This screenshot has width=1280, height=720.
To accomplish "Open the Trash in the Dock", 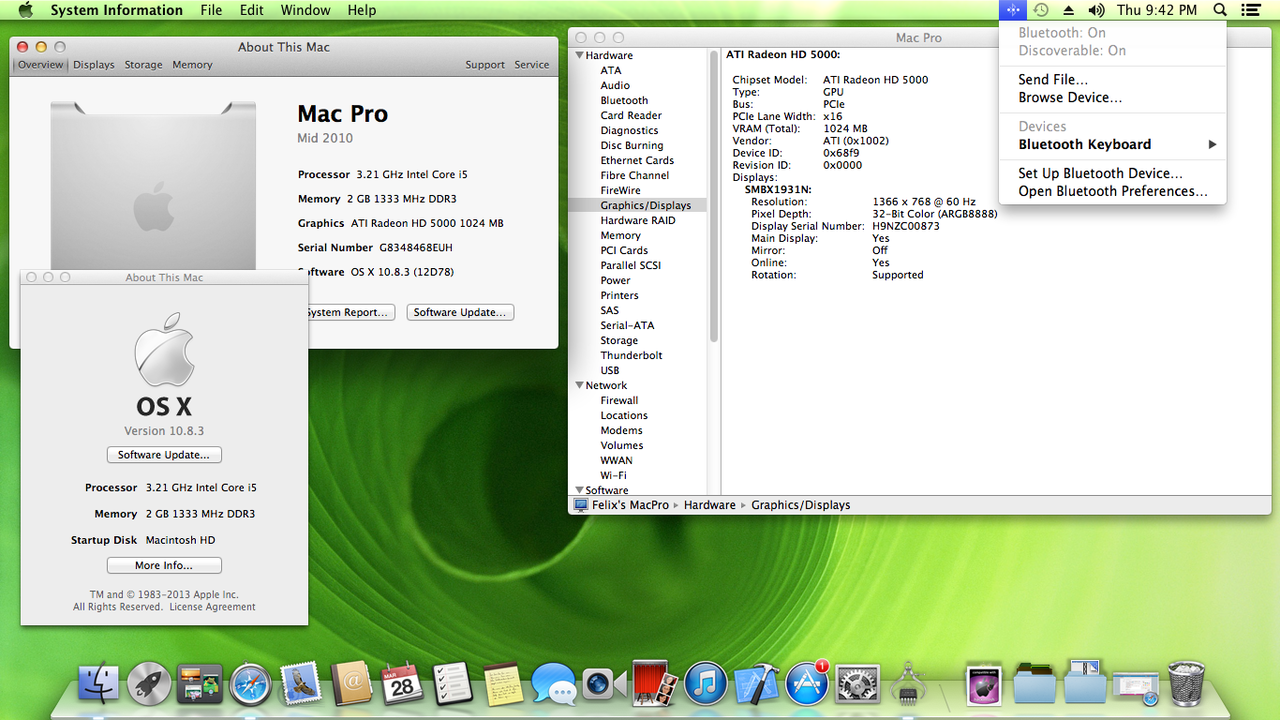I will click(x=1186, y=683).
